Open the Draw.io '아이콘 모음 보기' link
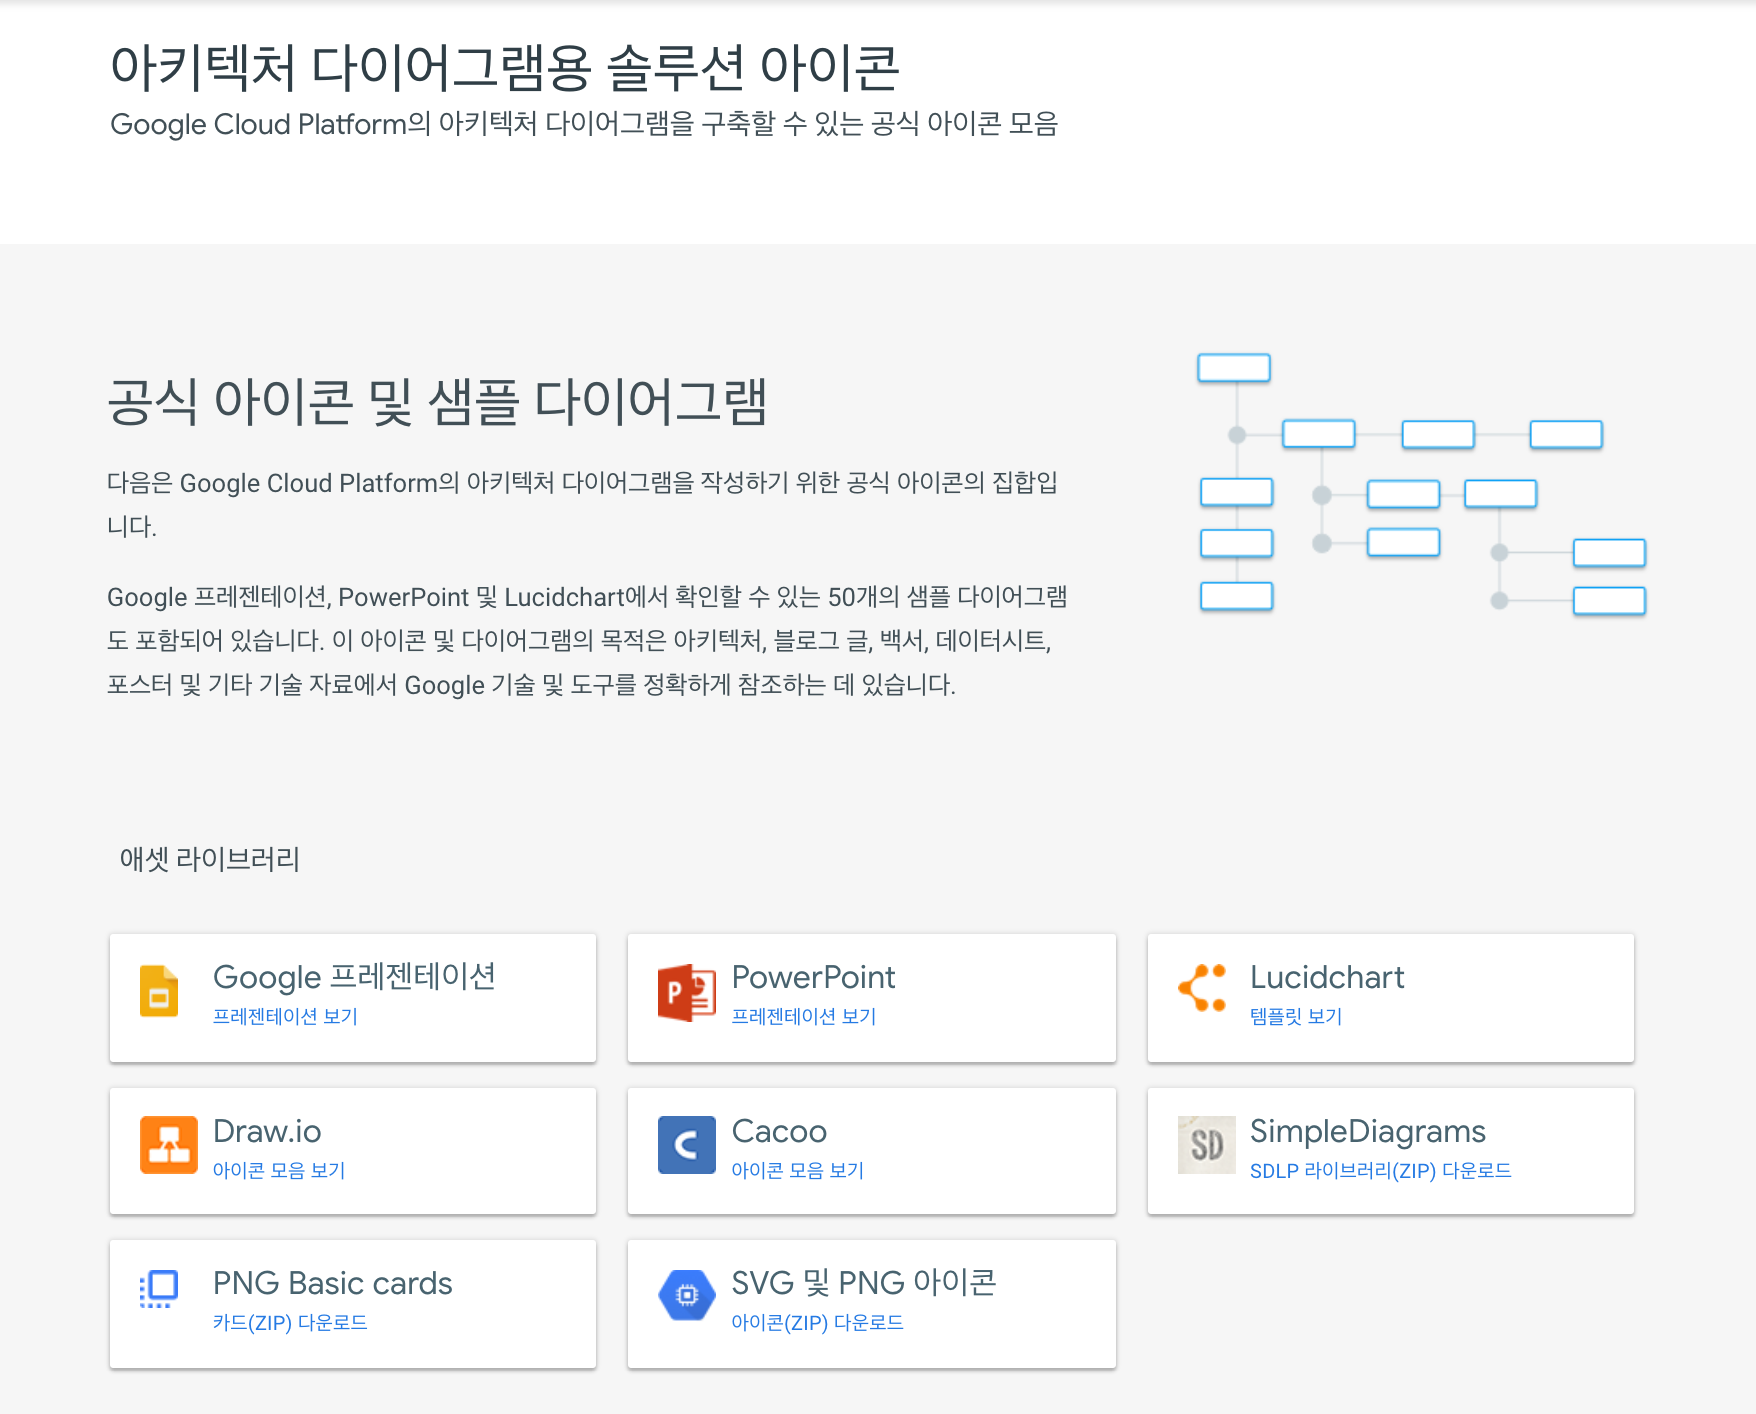The width and height of the screenshot is (1756, 1414). click(279, 1170)
